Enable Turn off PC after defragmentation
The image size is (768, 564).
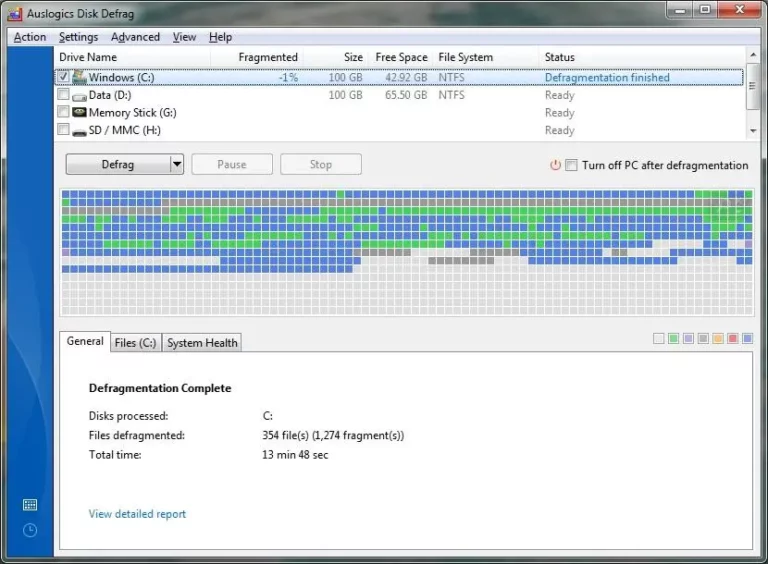(x=571, y=165)
